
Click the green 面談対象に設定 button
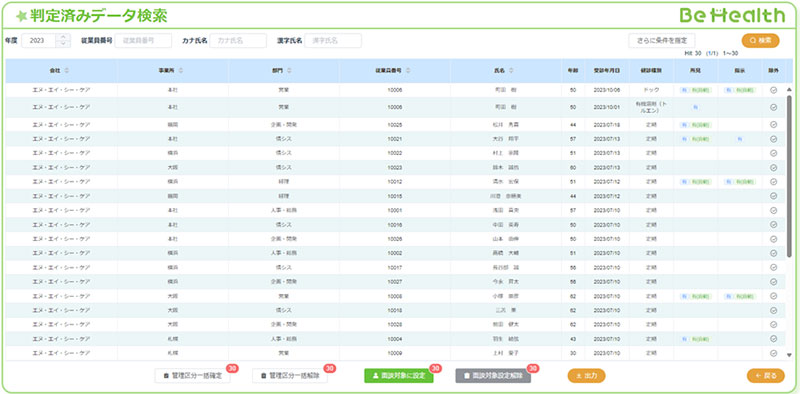(398, 376)
